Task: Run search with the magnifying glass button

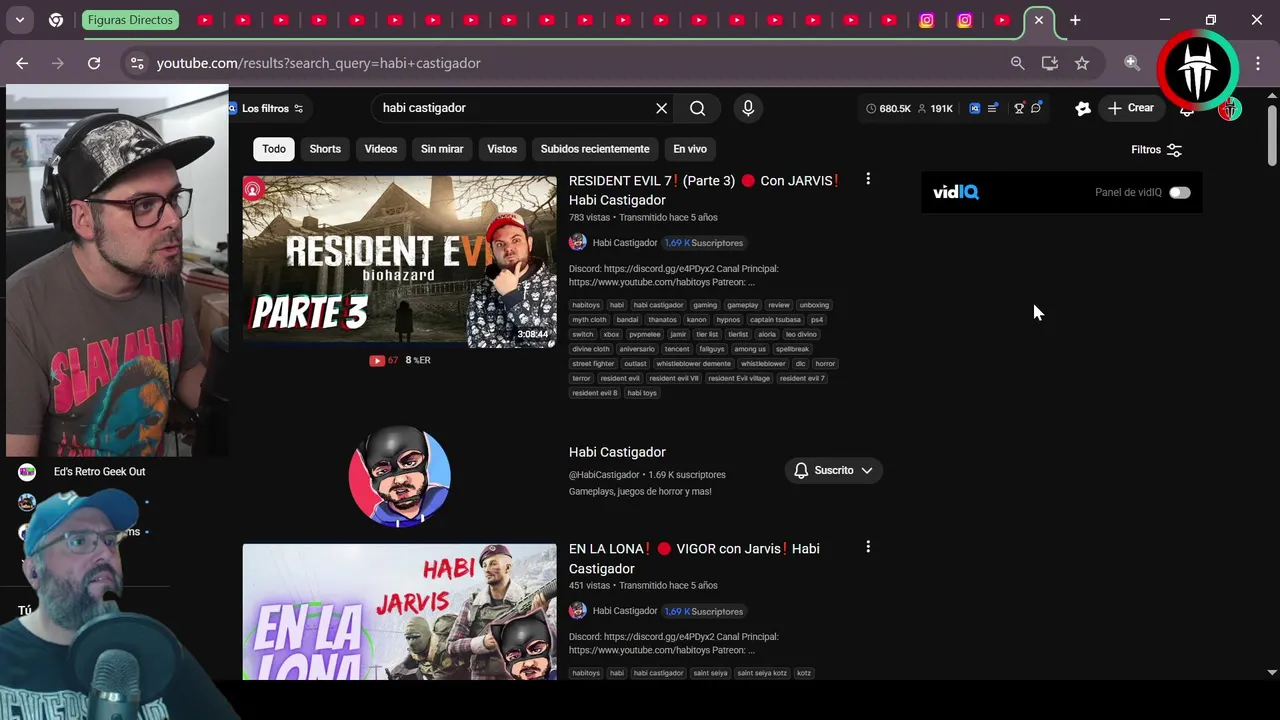Action: coord(698,108)
